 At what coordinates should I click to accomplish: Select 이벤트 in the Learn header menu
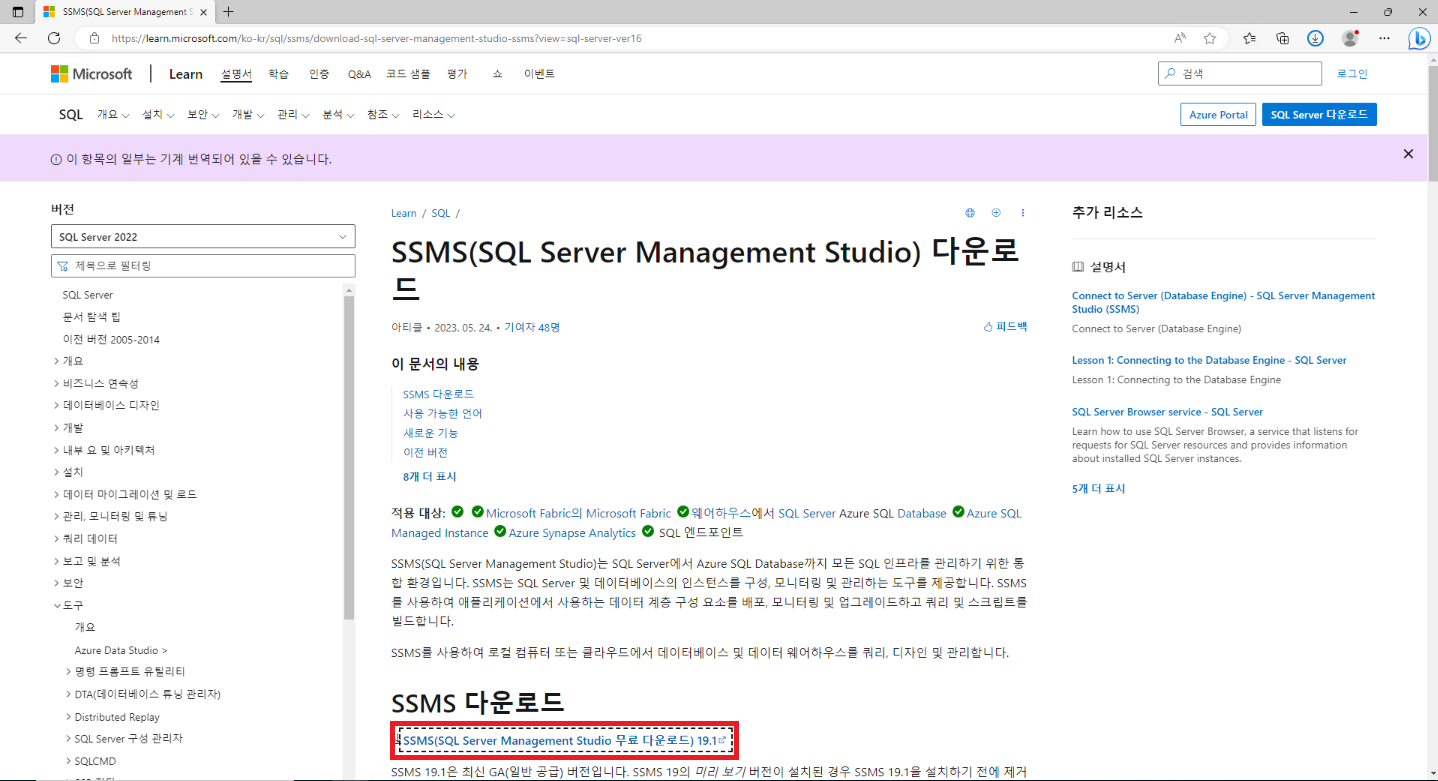pos(539,74)
